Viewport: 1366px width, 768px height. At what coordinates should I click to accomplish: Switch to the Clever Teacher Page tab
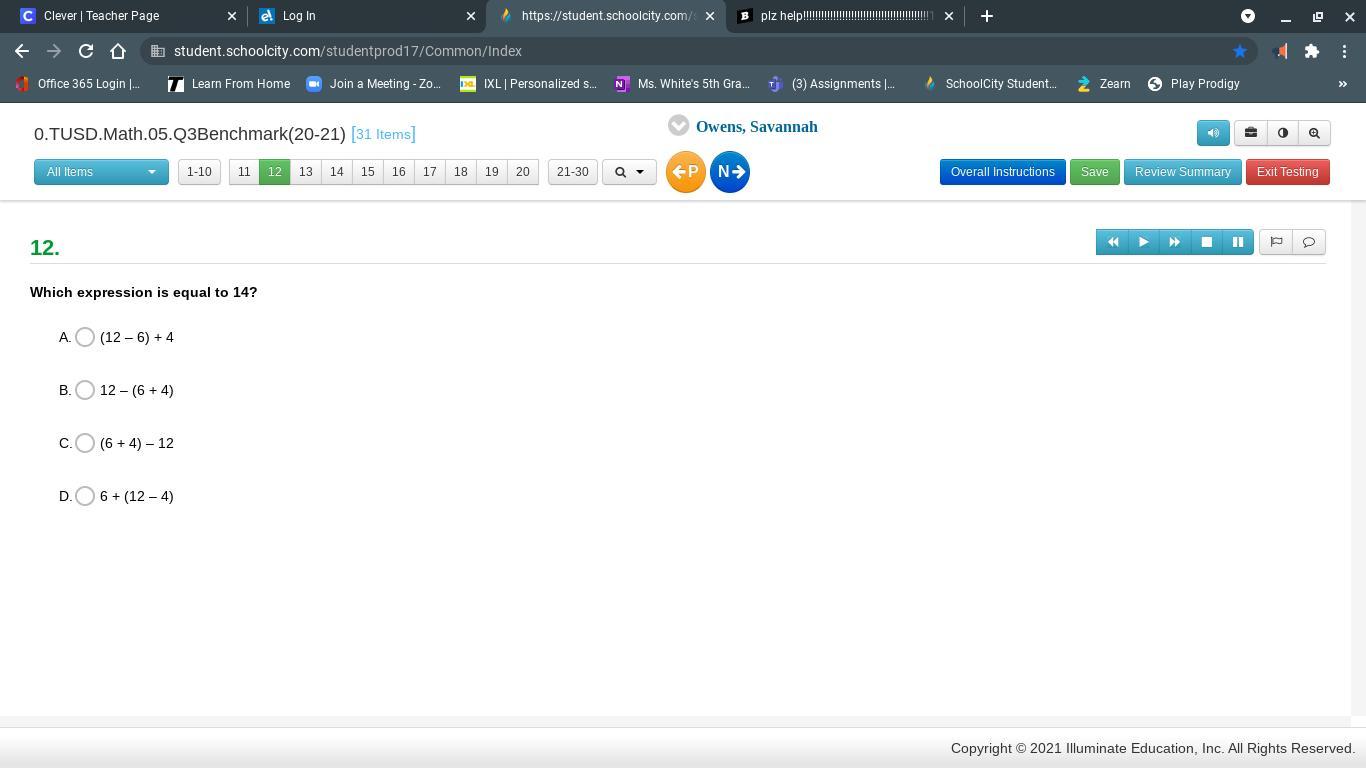101,16
